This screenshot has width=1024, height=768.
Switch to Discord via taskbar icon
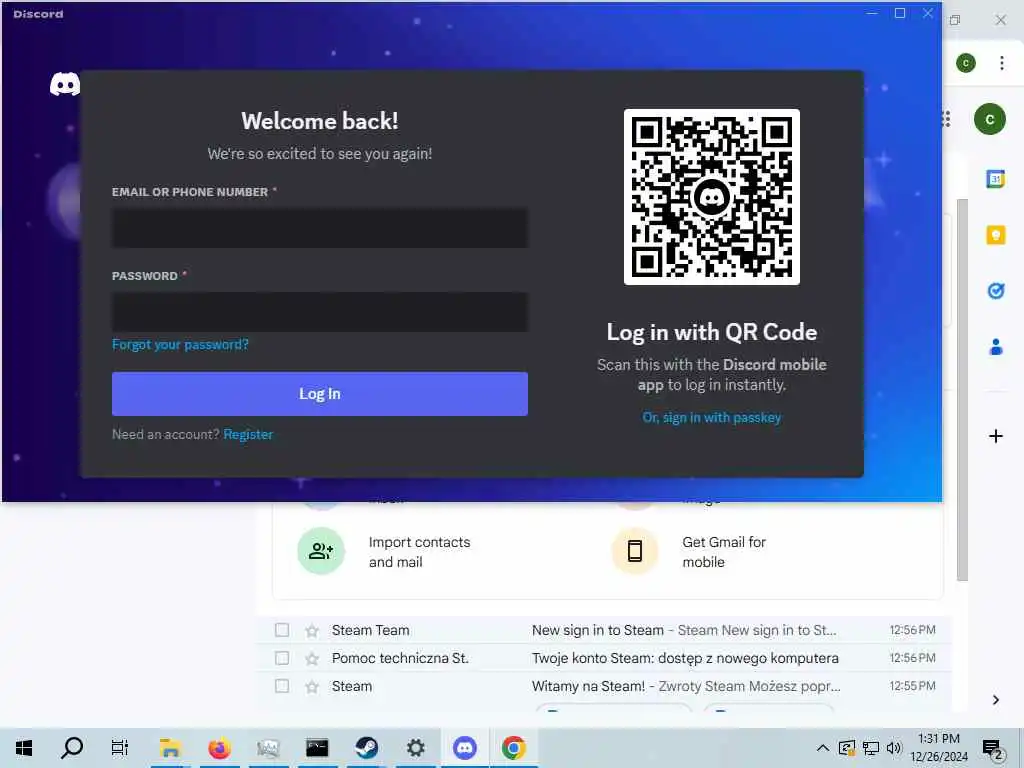click(x=464, y=748)
